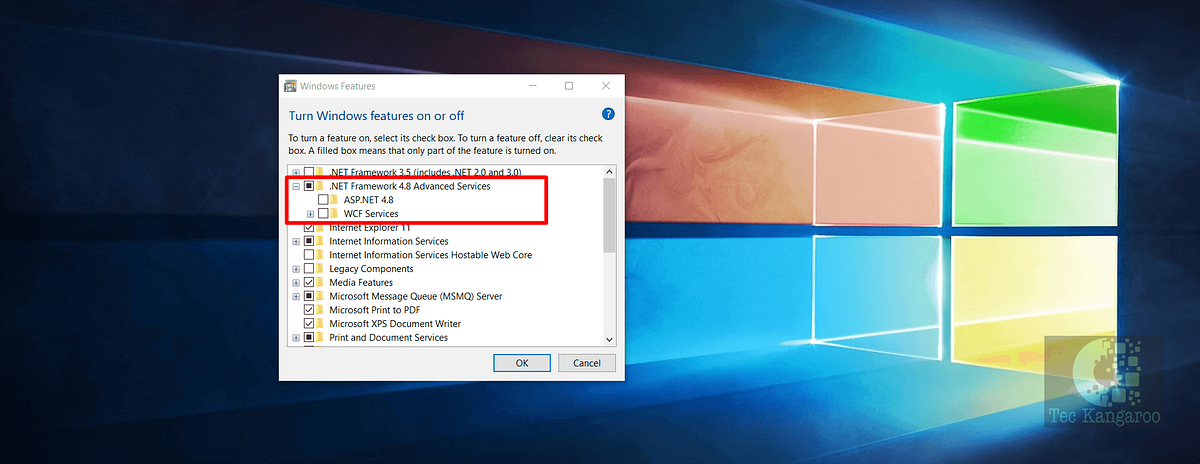Expand the Media Features node

296,283
